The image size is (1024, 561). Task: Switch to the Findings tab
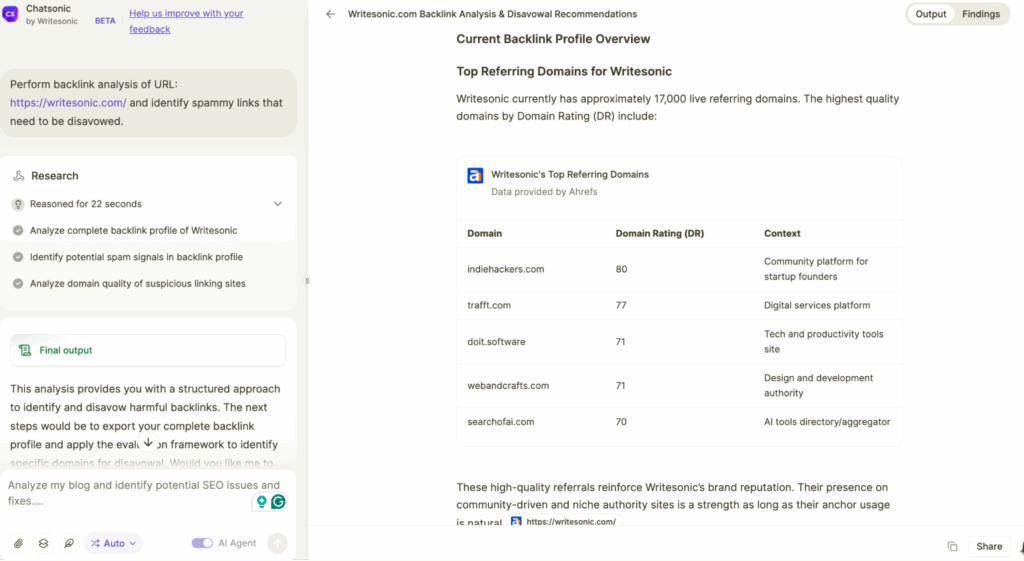[x=980, y=14]
